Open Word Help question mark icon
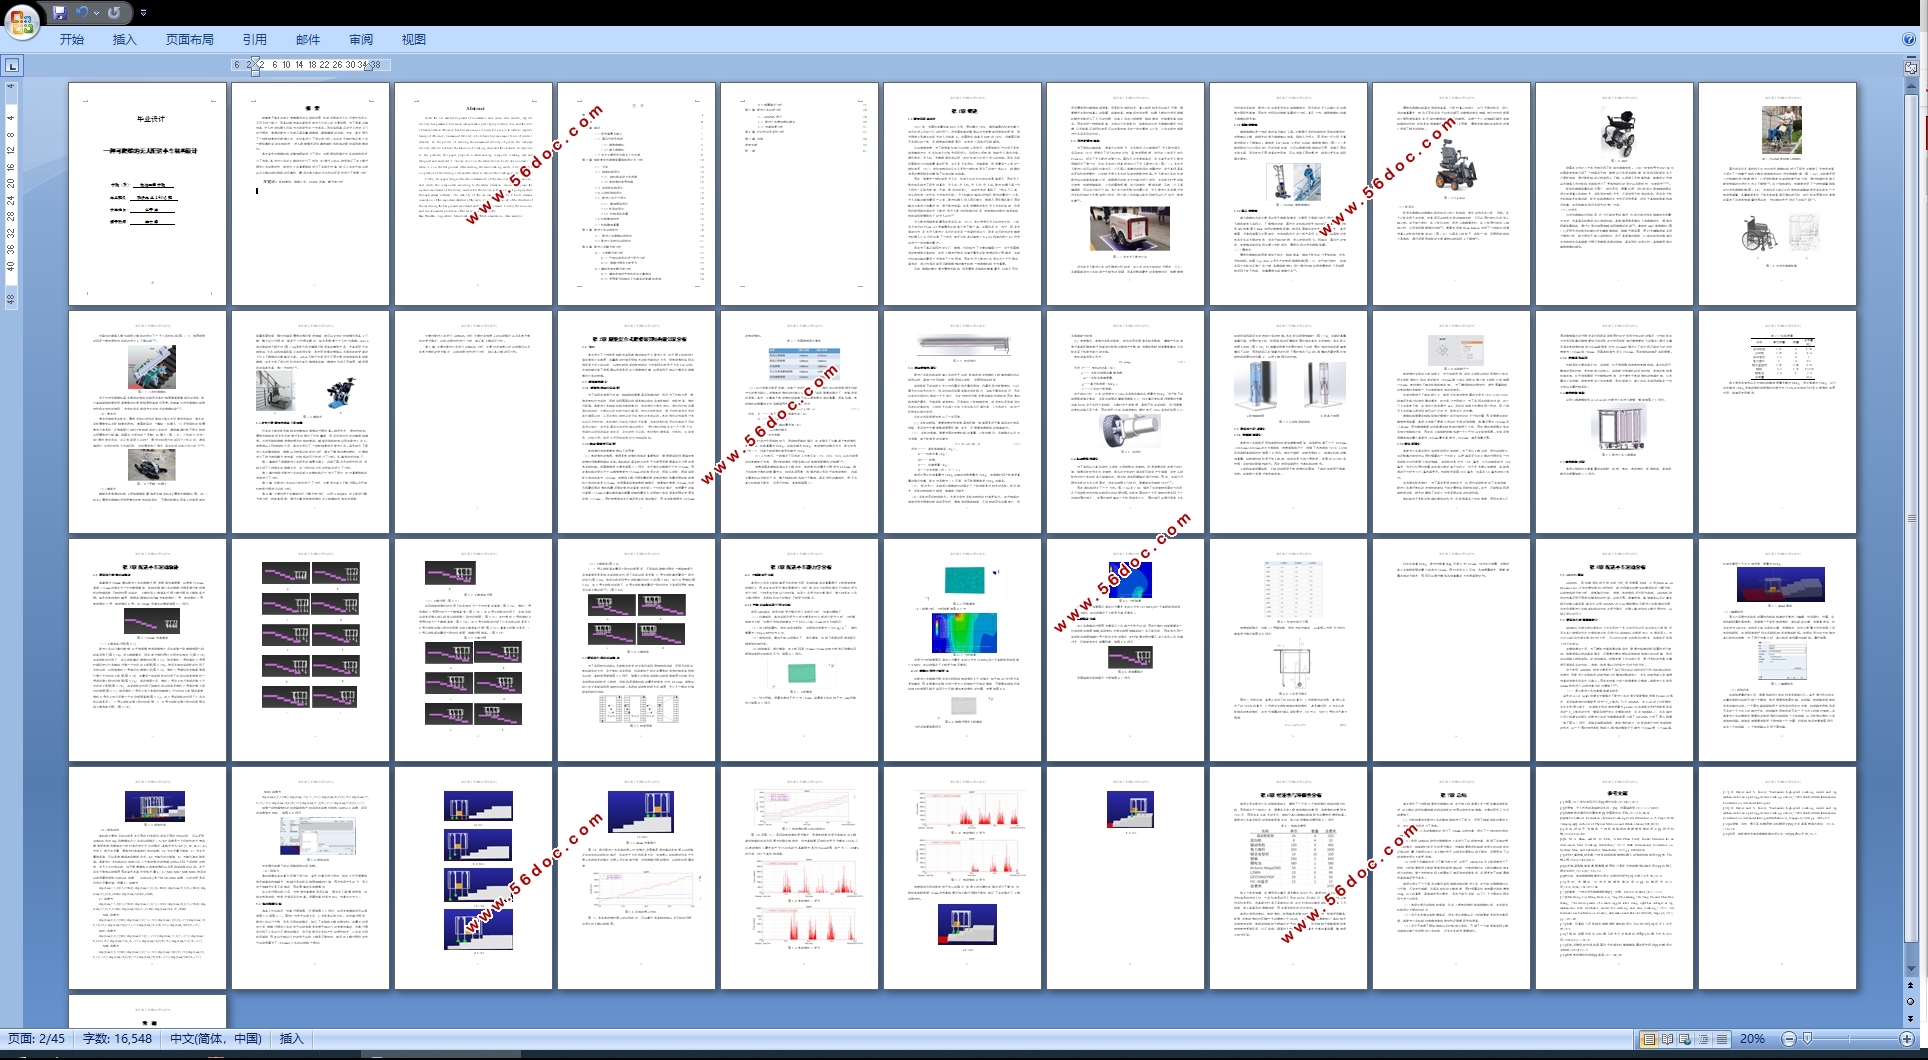Viewport: 1928px width, 1060px height. pyautogui.click(x=1909, y=40)
